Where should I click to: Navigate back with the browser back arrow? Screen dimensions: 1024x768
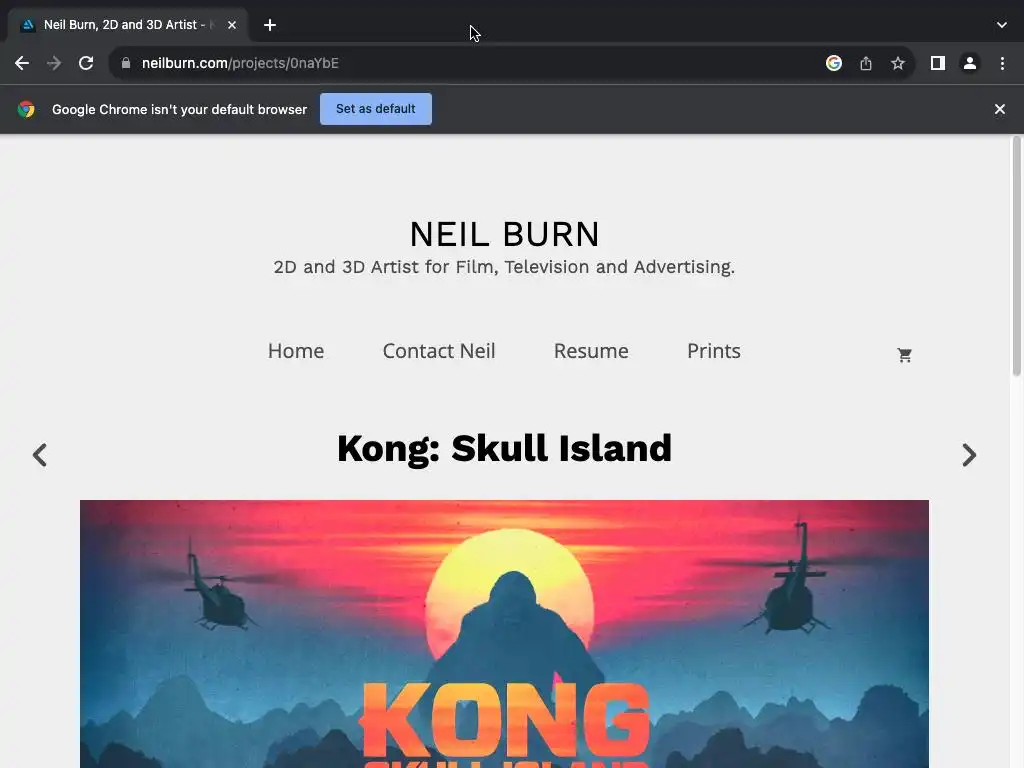pyautogui.click(x=22, y=63)
